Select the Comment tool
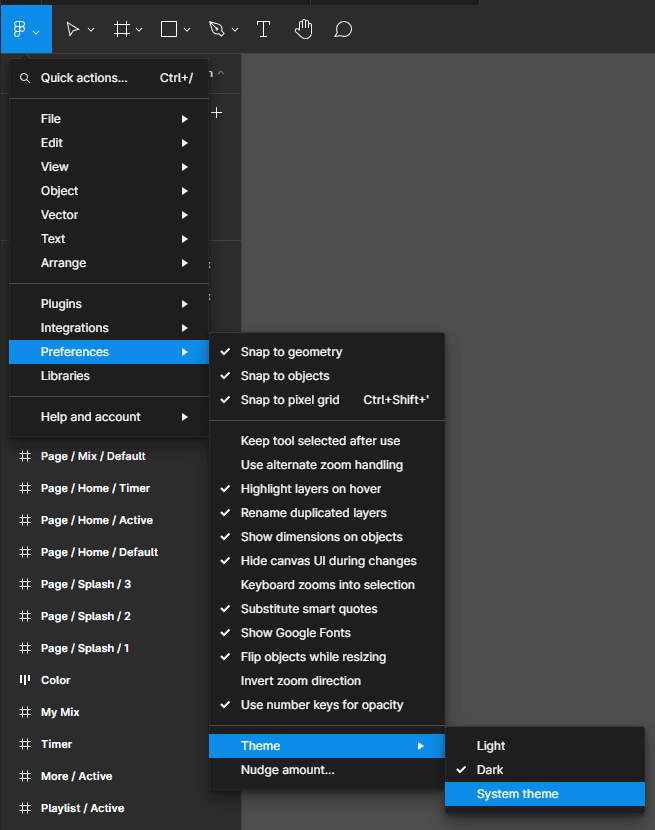This screenshot has width=655, height=830. 343,29
